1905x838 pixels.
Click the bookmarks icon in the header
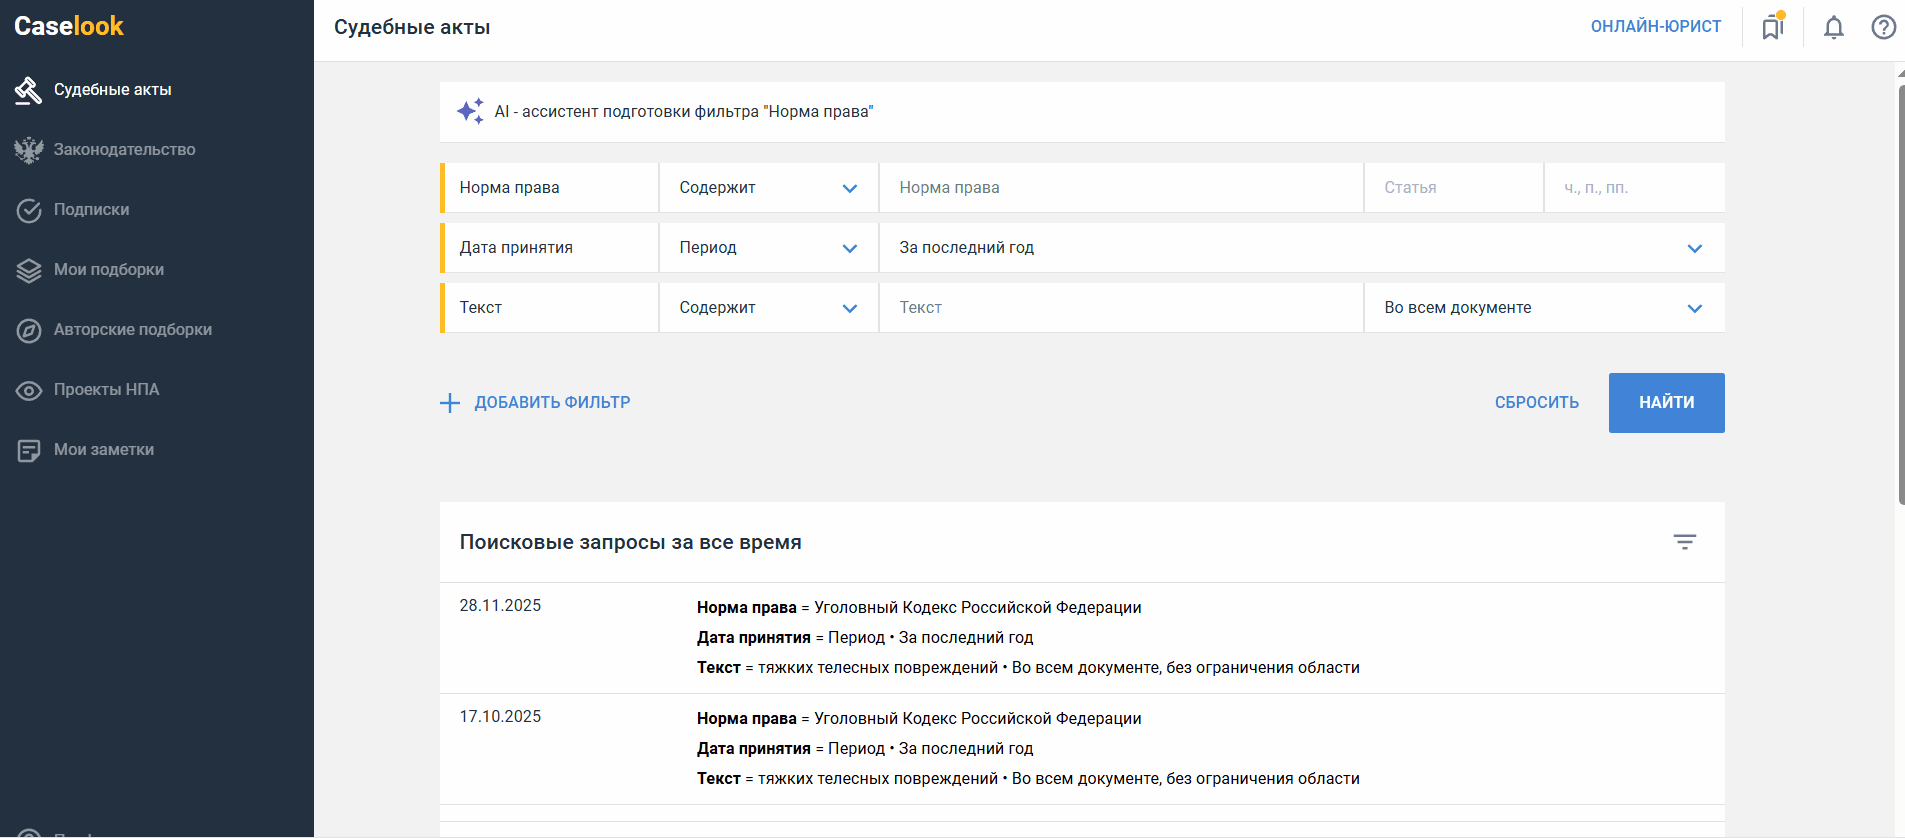1772,27
